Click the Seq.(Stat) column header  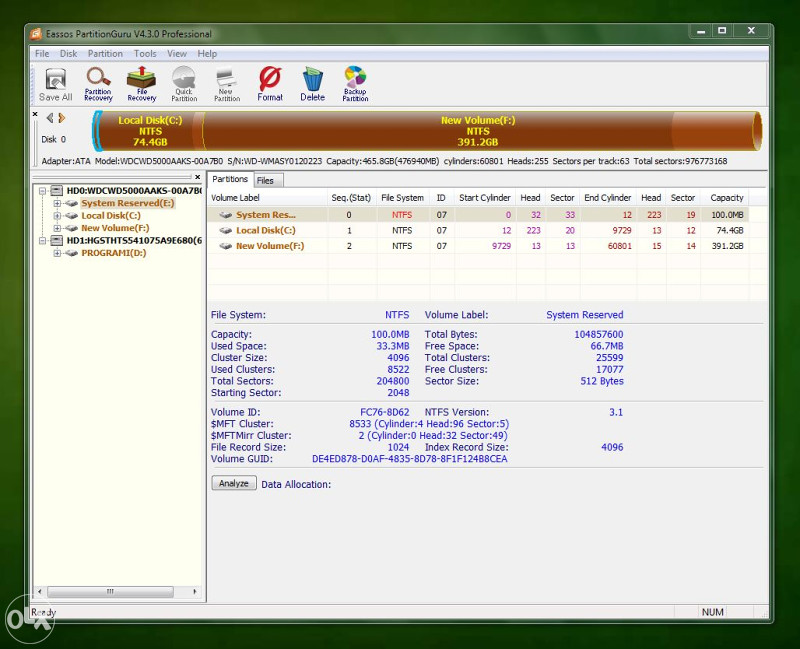pyautogui.click(x=351, y=197)
